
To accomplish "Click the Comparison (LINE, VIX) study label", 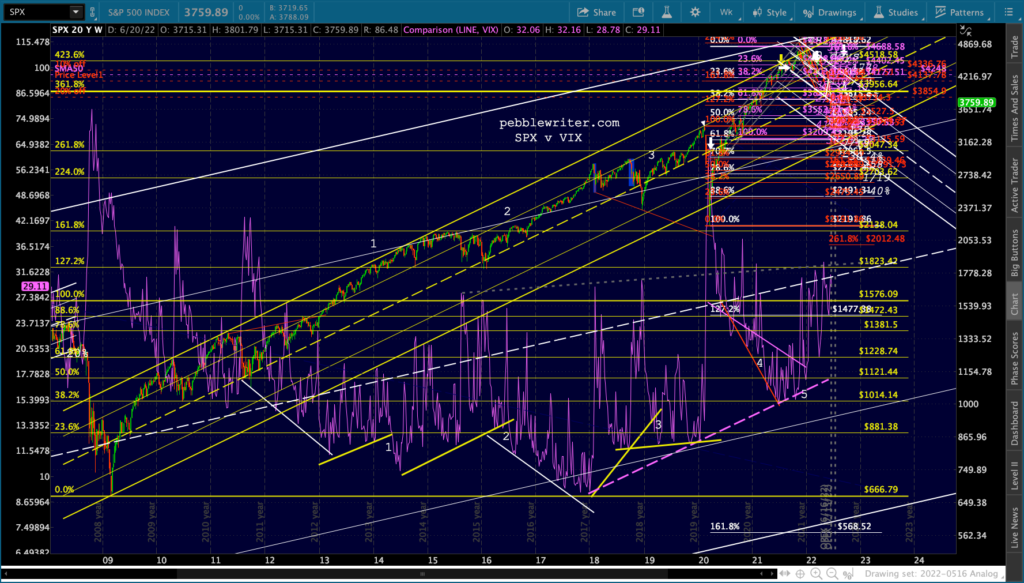I will pyautogui.click(x=451, y=30).
